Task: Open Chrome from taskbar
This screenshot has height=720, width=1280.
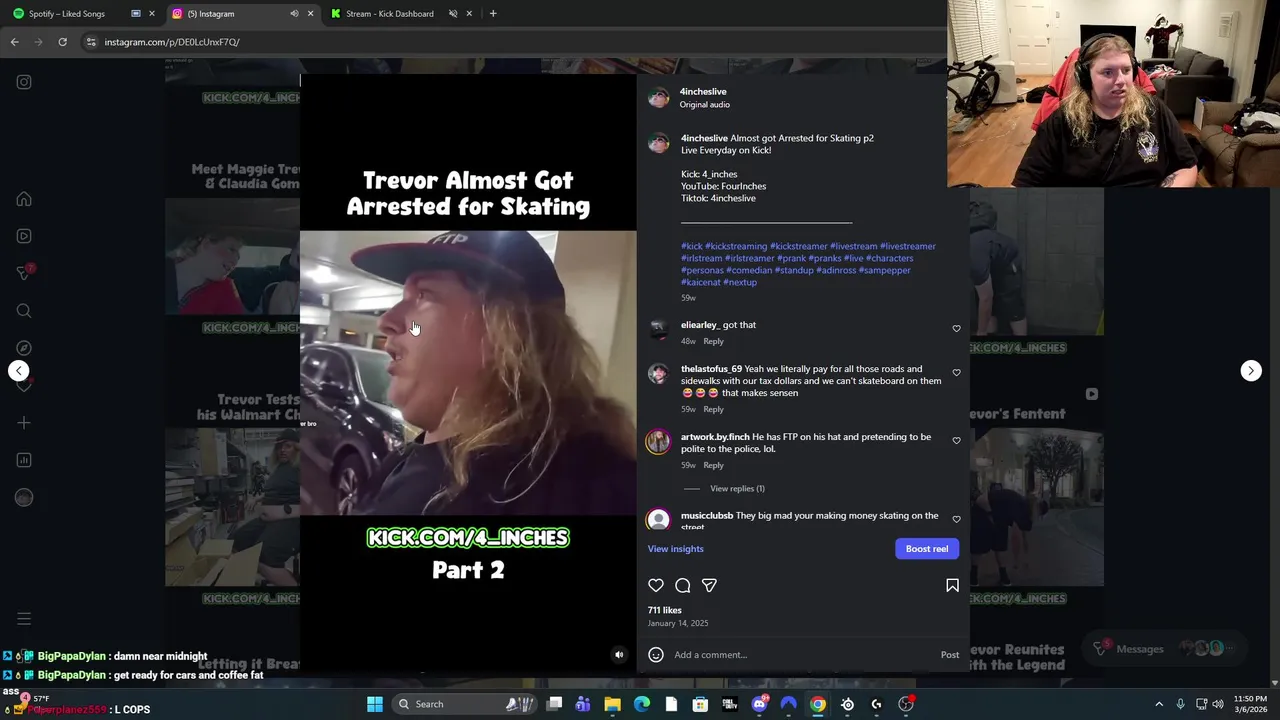Action: pyautogui.click(x=818, y=704)
